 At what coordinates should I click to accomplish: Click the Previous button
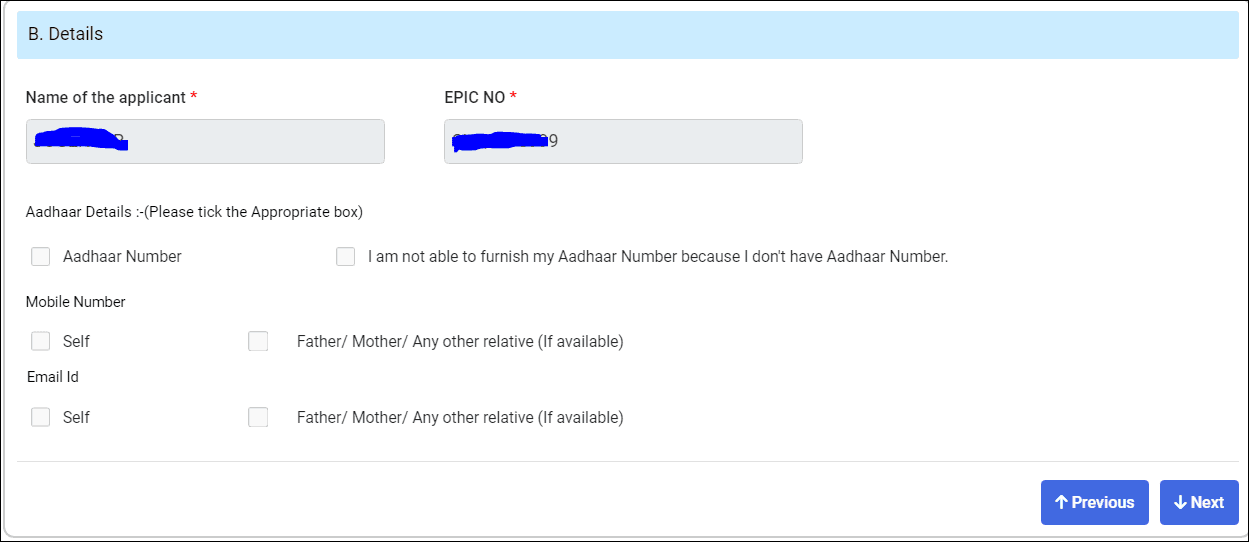coord(1094,502)
